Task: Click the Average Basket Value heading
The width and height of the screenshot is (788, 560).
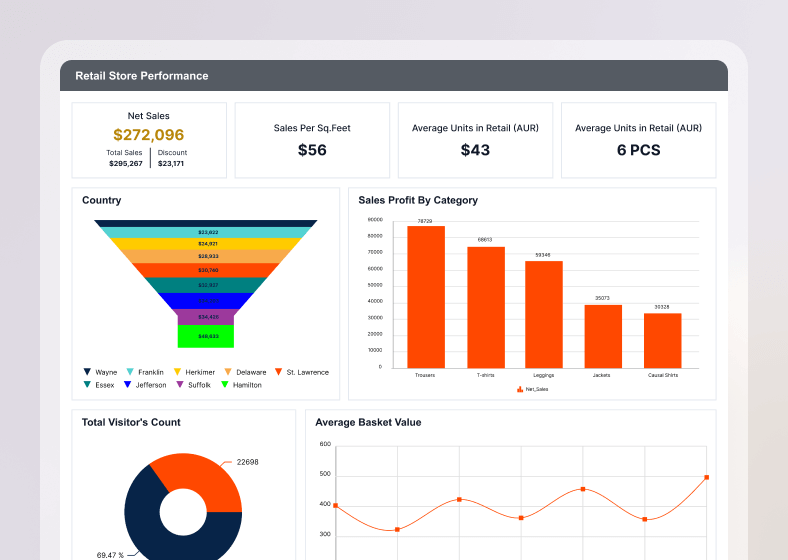Action: [x=368, y=422]
